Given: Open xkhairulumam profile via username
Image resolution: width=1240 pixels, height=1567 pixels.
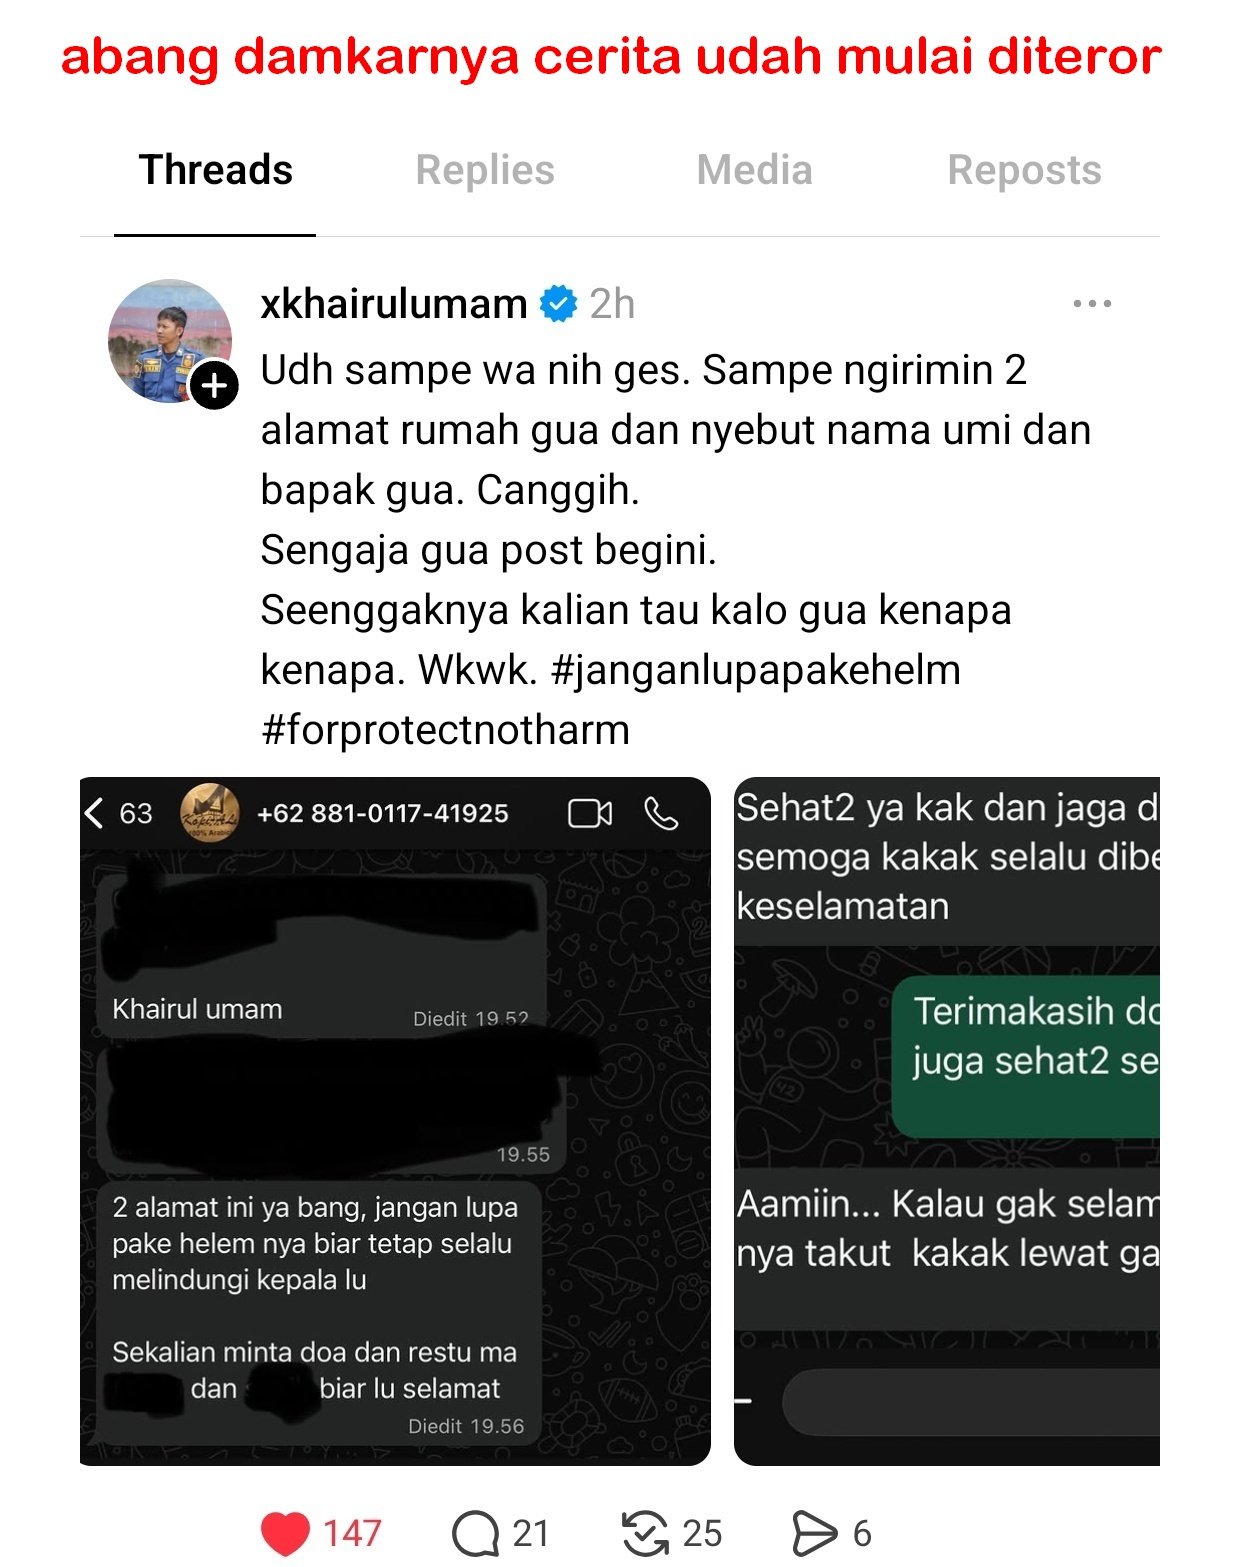Looking at the screenshot, I should pyautogui.click(x=394, y=303).
